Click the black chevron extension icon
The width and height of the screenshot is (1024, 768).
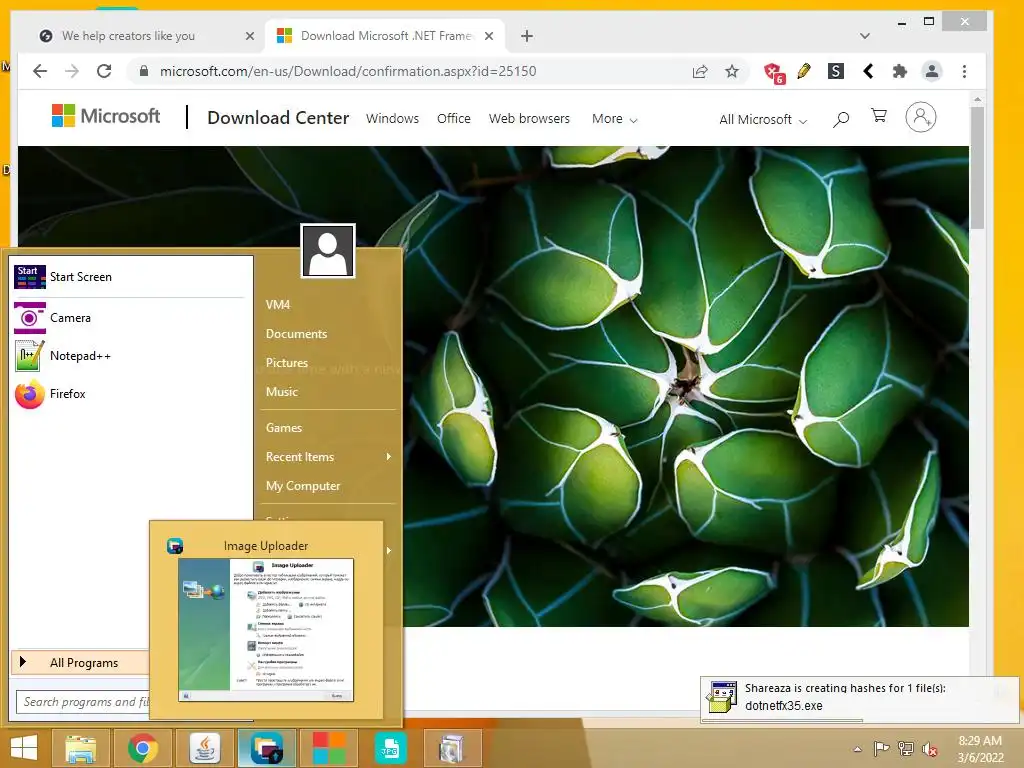tap(868, 71)
